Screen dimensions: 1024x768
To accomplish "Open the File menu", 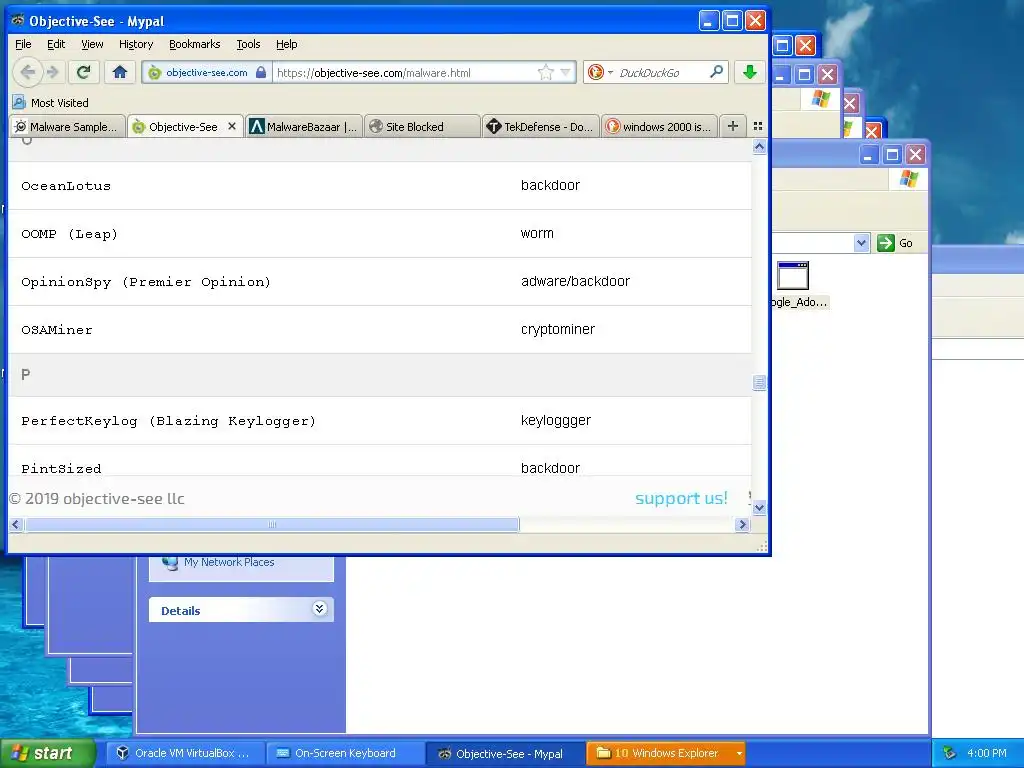I will pyautogui.click(x=23, y=44).
